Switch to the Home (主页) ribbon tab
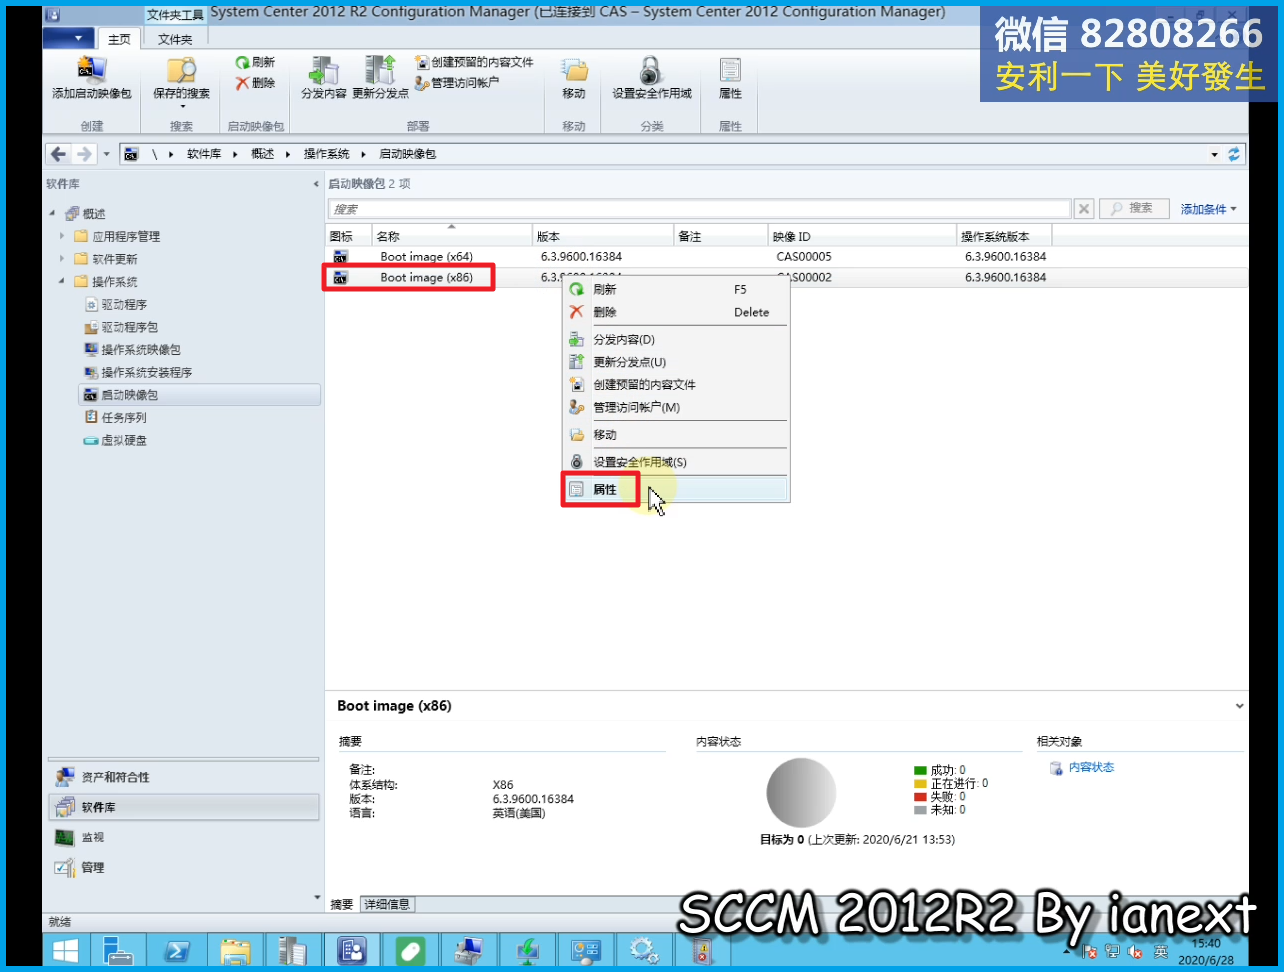 click(x=120, y=39)
